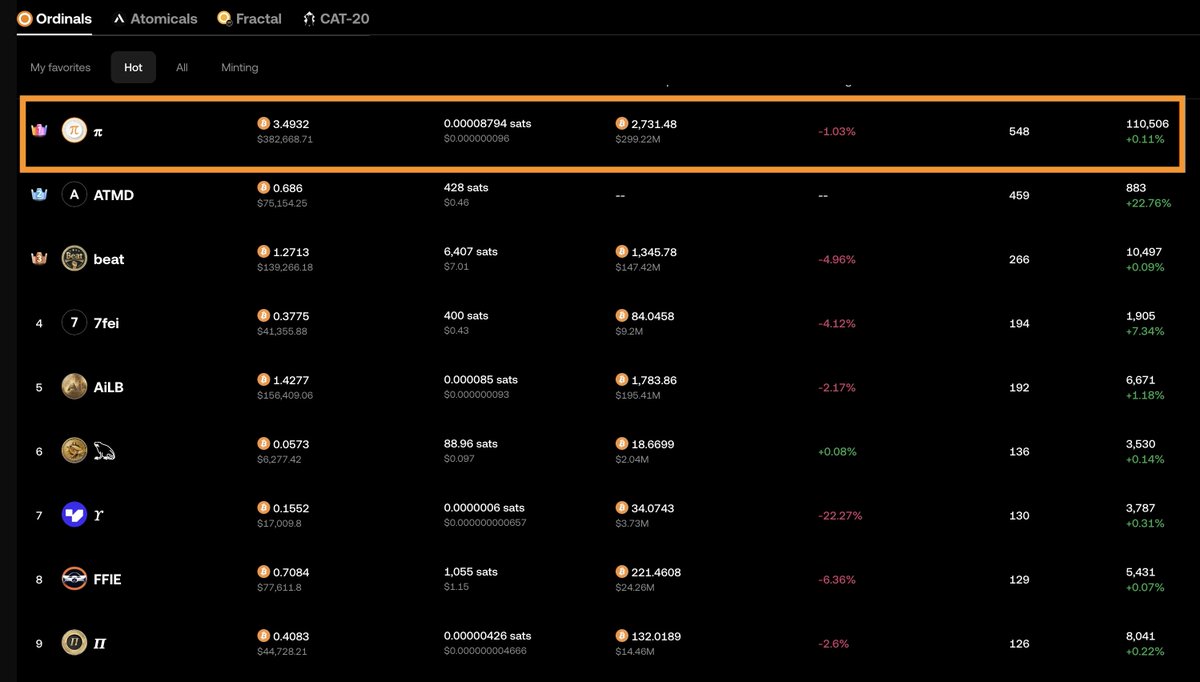Click the 7fei token logo
This screenshot has width=1200, height=682.
click(74, 323)
